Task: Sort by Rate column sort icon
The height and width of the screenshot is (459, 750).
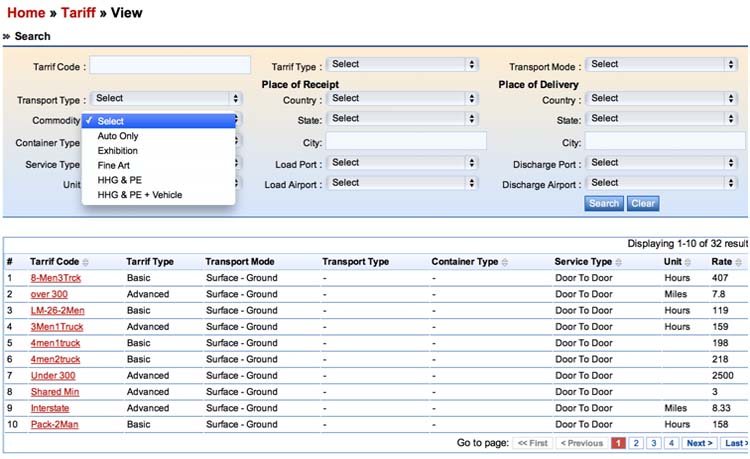Action: click(x=738, y=262)
